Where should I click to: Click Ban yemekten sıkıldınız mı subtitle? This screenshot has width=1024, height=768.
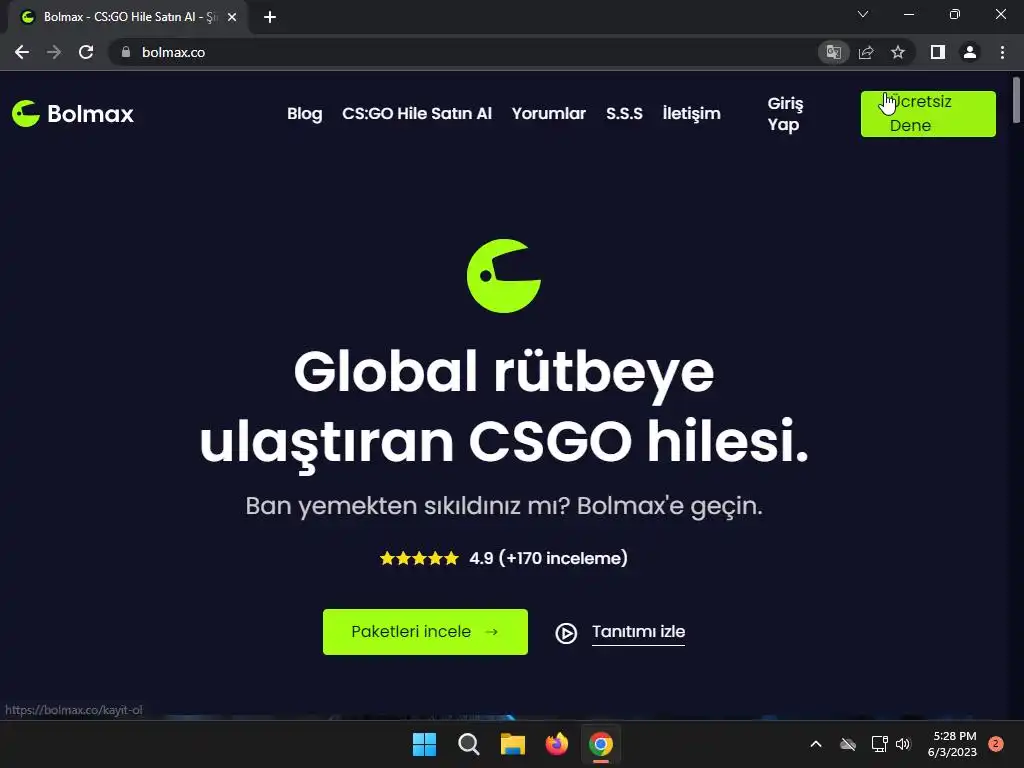(504, 505)
